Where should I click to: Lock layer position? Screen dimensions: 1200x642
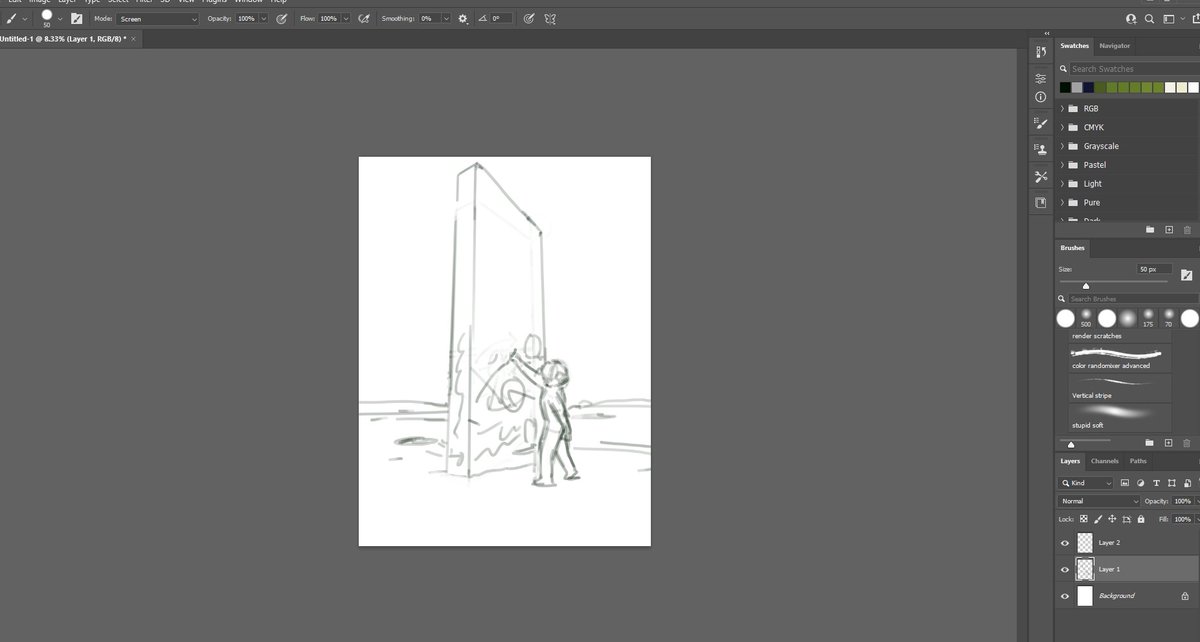tap(1112, 519)
